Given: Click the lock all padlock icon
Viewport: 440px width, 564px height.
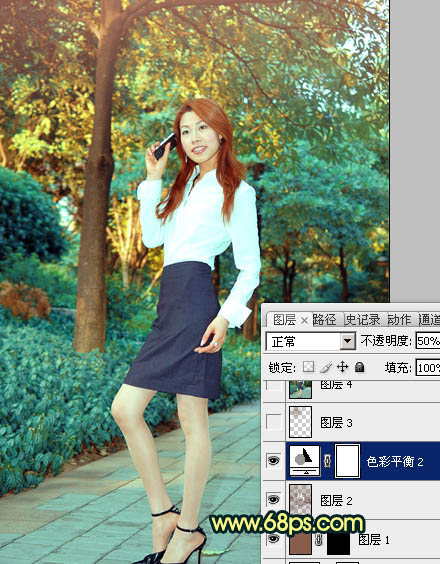Looking at the screenshot, I should point(359,367).
